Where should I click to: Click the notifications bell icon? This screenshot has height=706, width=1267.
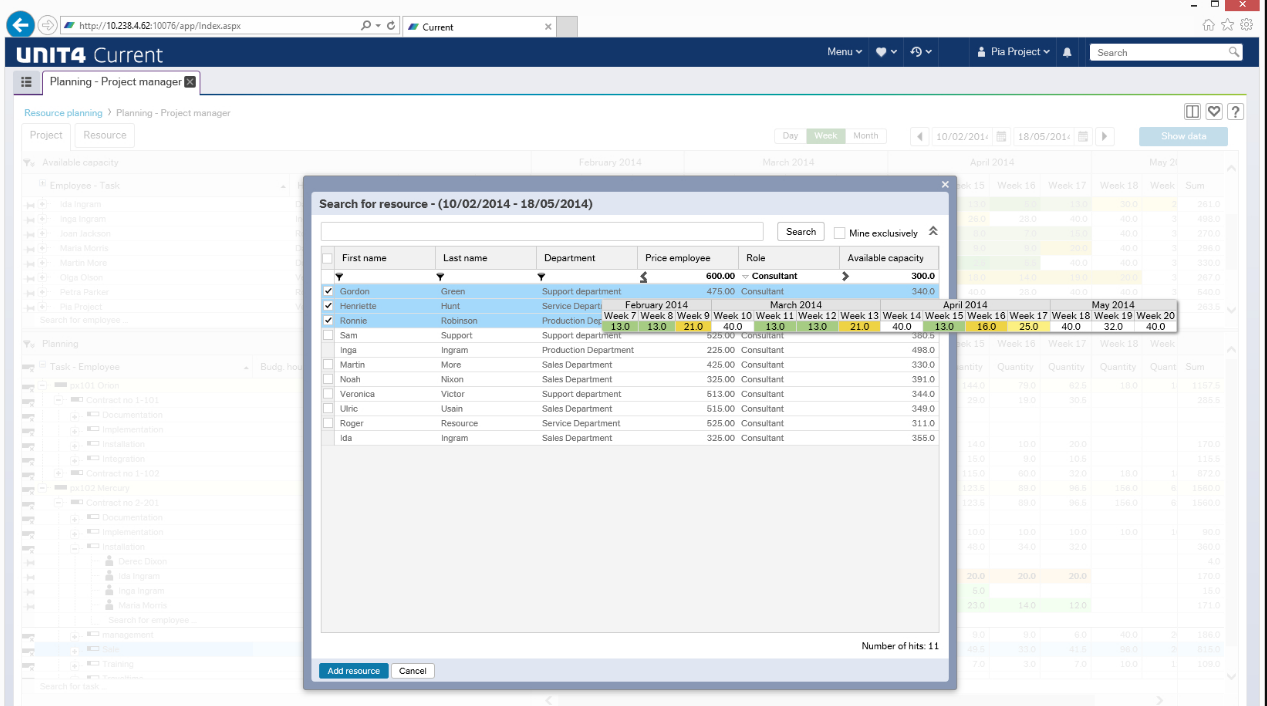pos(1067,52)
